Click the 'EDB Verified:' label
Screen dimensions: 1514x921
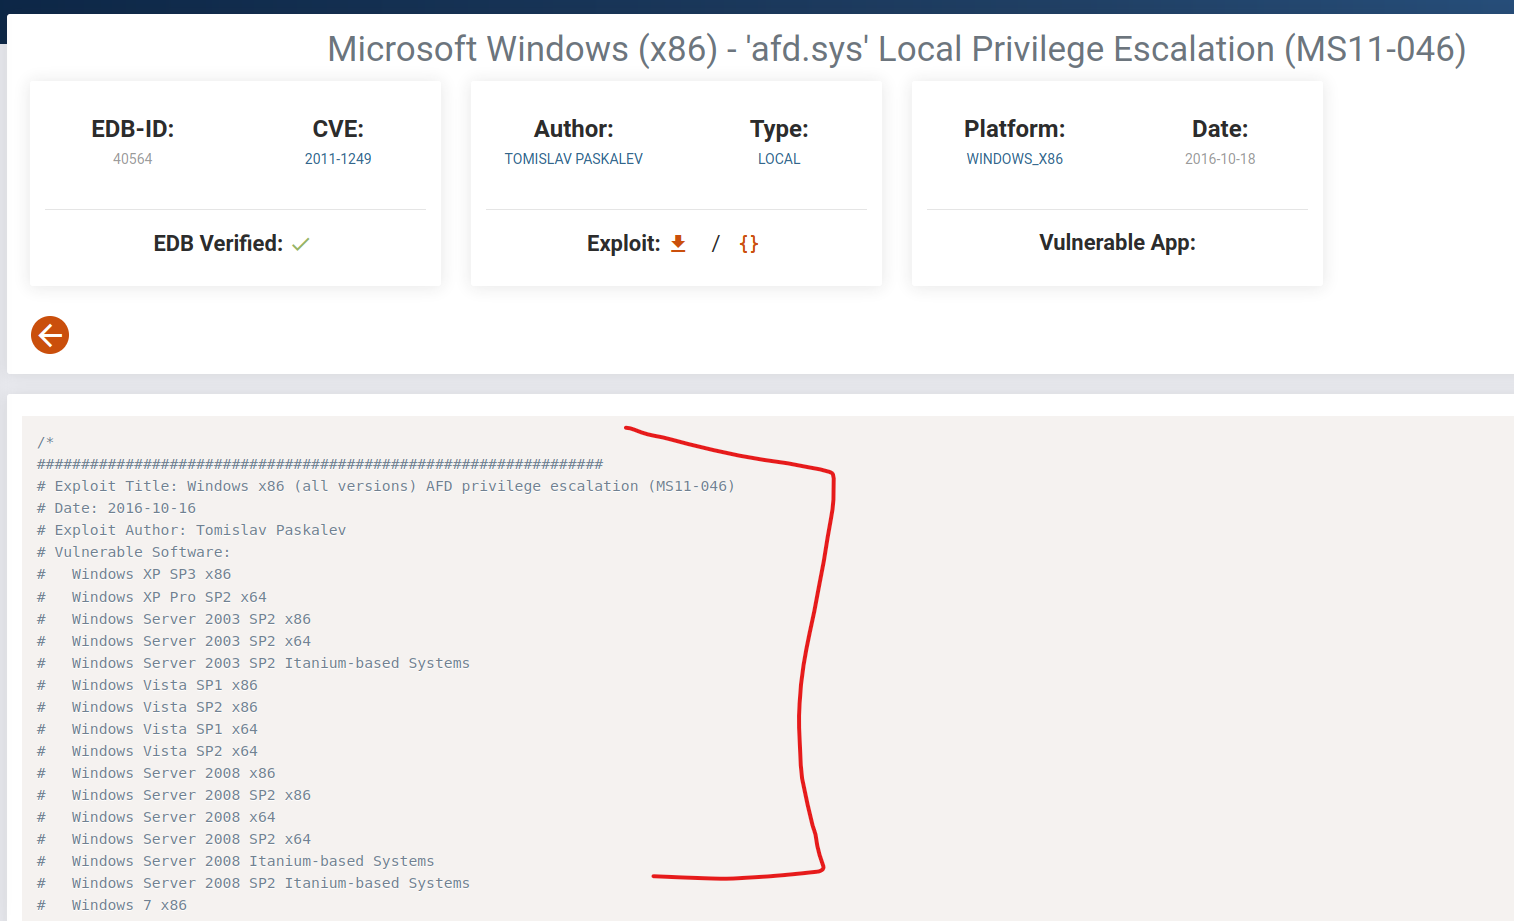pos(218,244)
